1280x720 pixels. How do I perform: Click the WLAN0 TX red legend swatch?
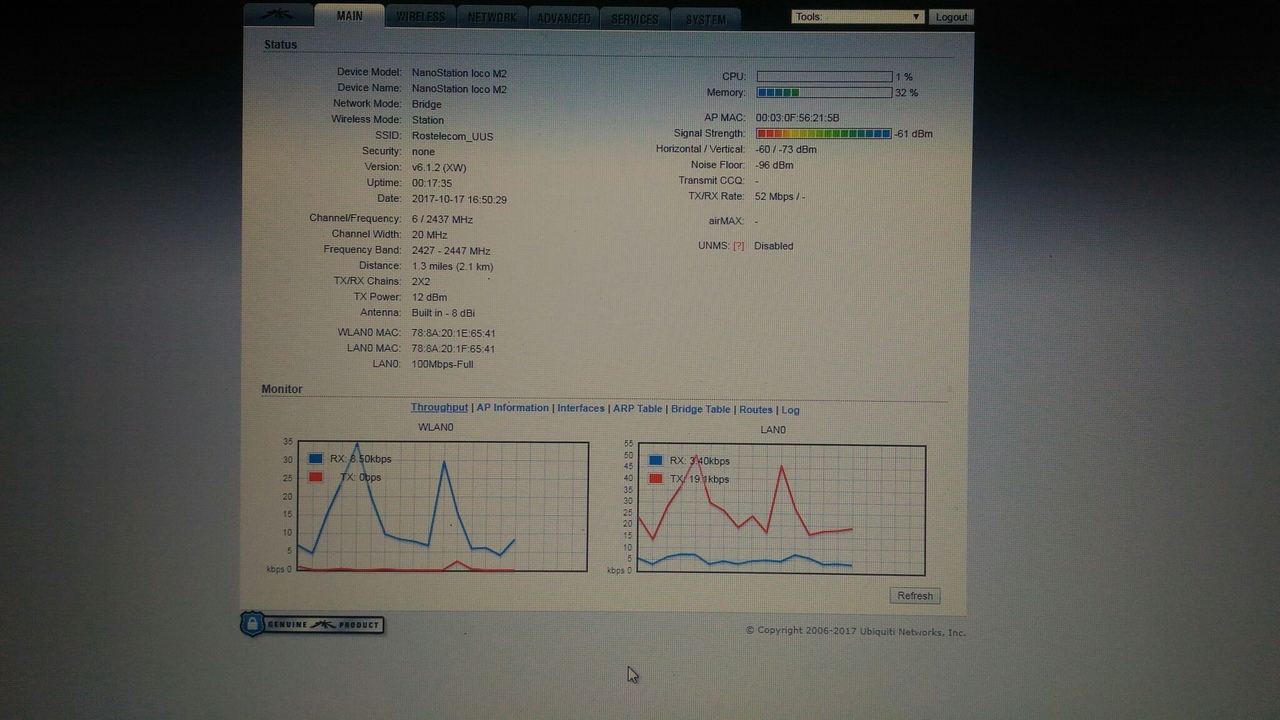pyautogui.click(x=316, y=477)
